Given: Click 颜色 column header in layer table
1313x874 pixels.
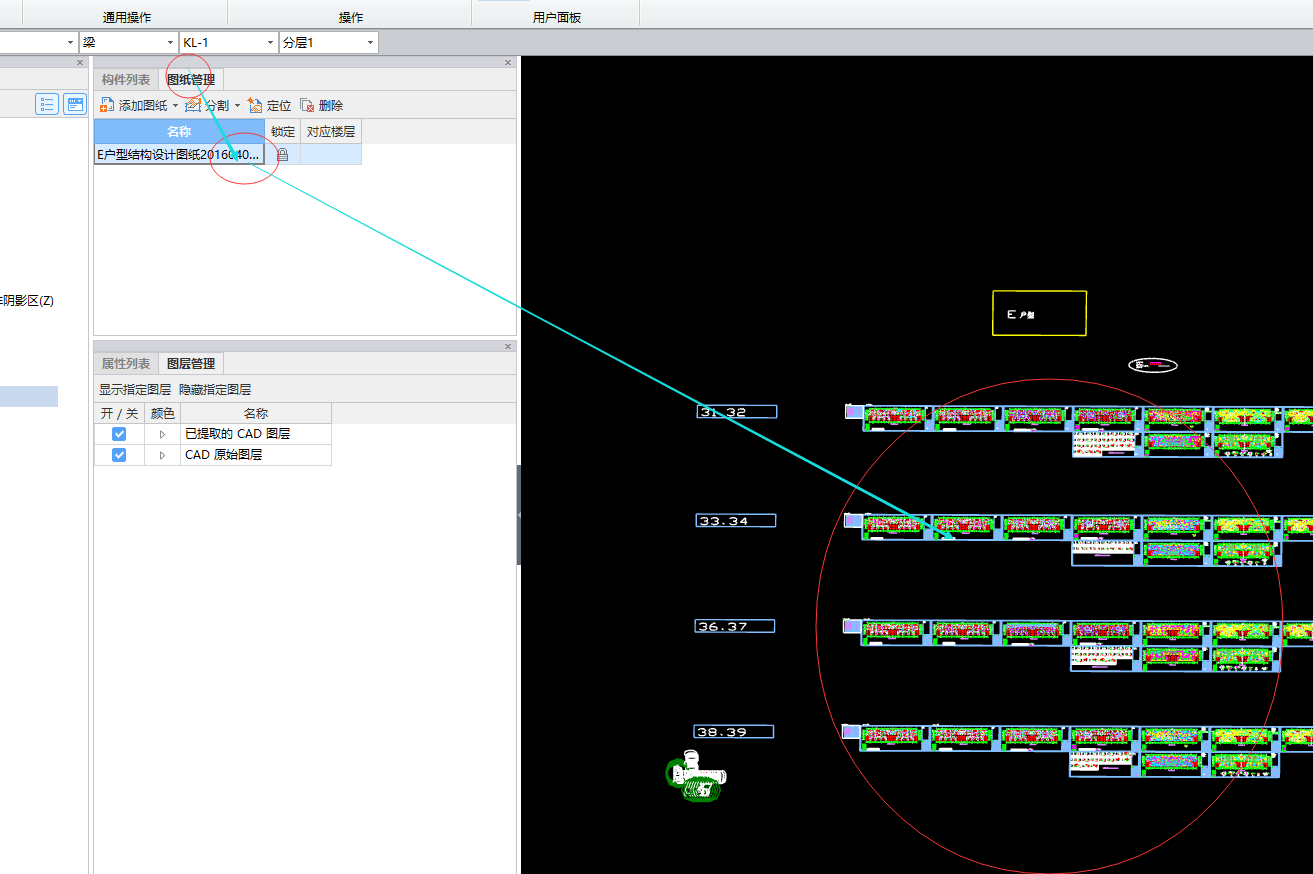Looking at the screenshot, I should (162, 413).
